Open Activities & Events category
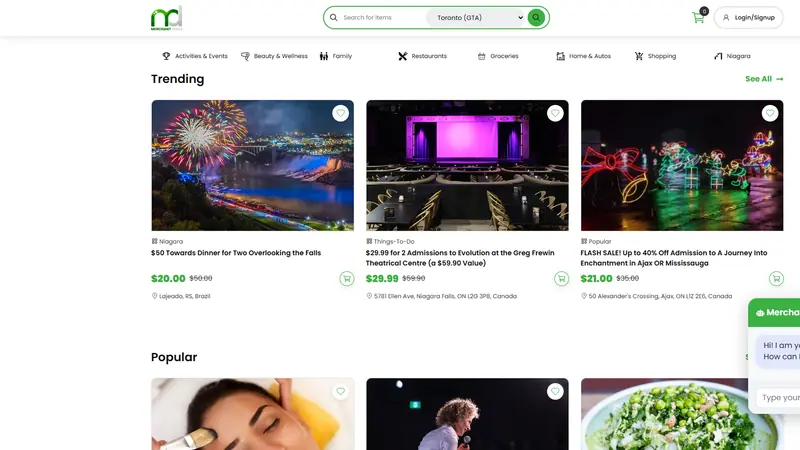 pos(195,56)
